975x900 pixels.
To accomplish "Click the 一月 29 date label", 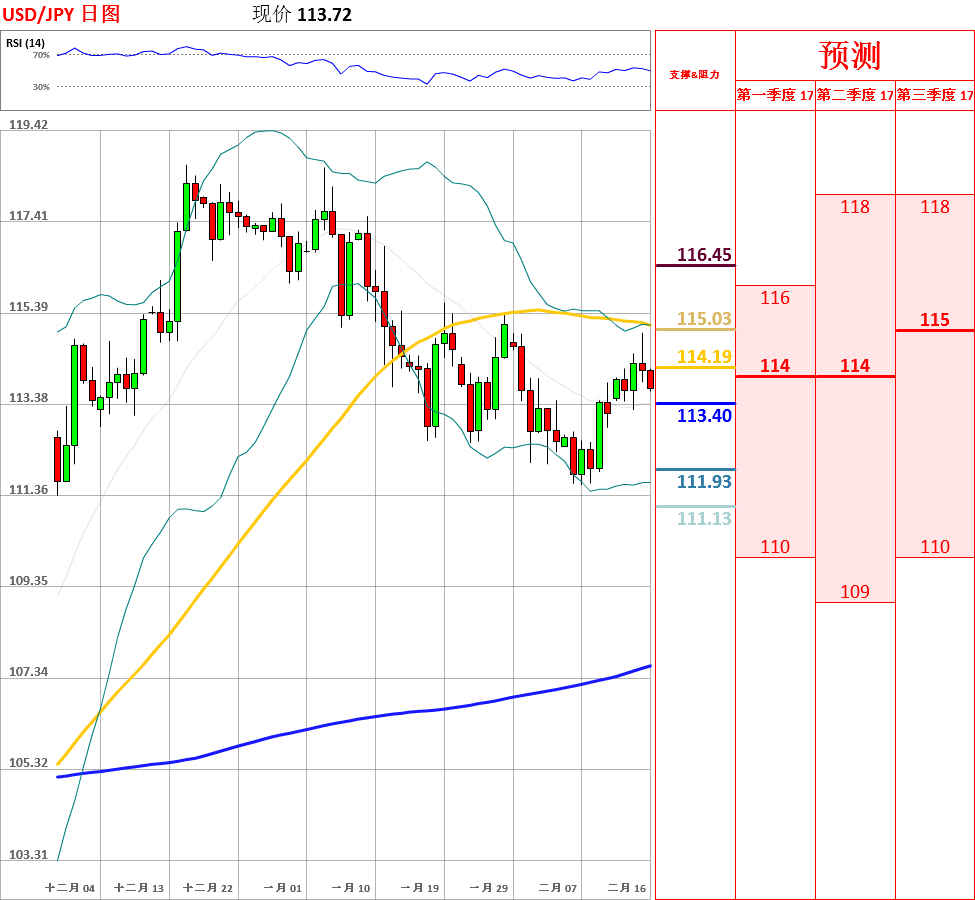I will [489, 888].
